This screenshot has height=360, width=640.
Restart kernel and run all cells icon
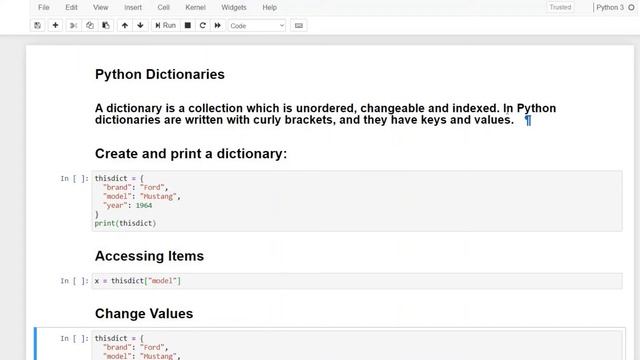[x=218, y=25]
